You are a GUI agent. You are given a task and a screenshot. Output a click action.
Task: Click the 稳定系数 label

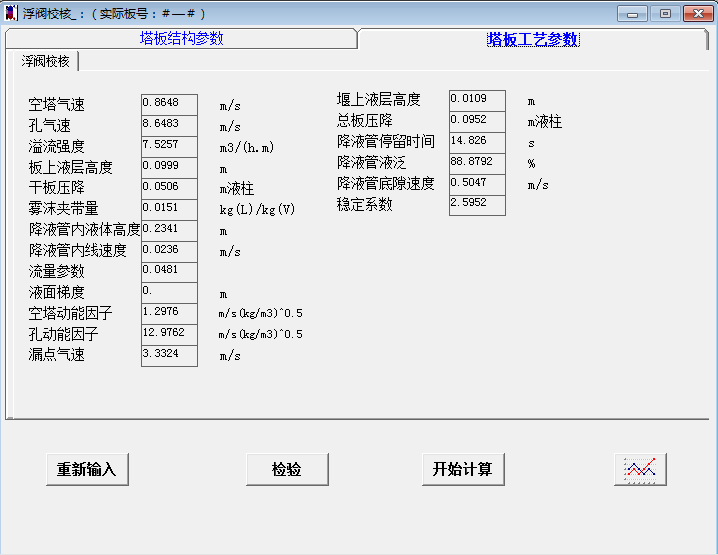(x=364, y=204)
